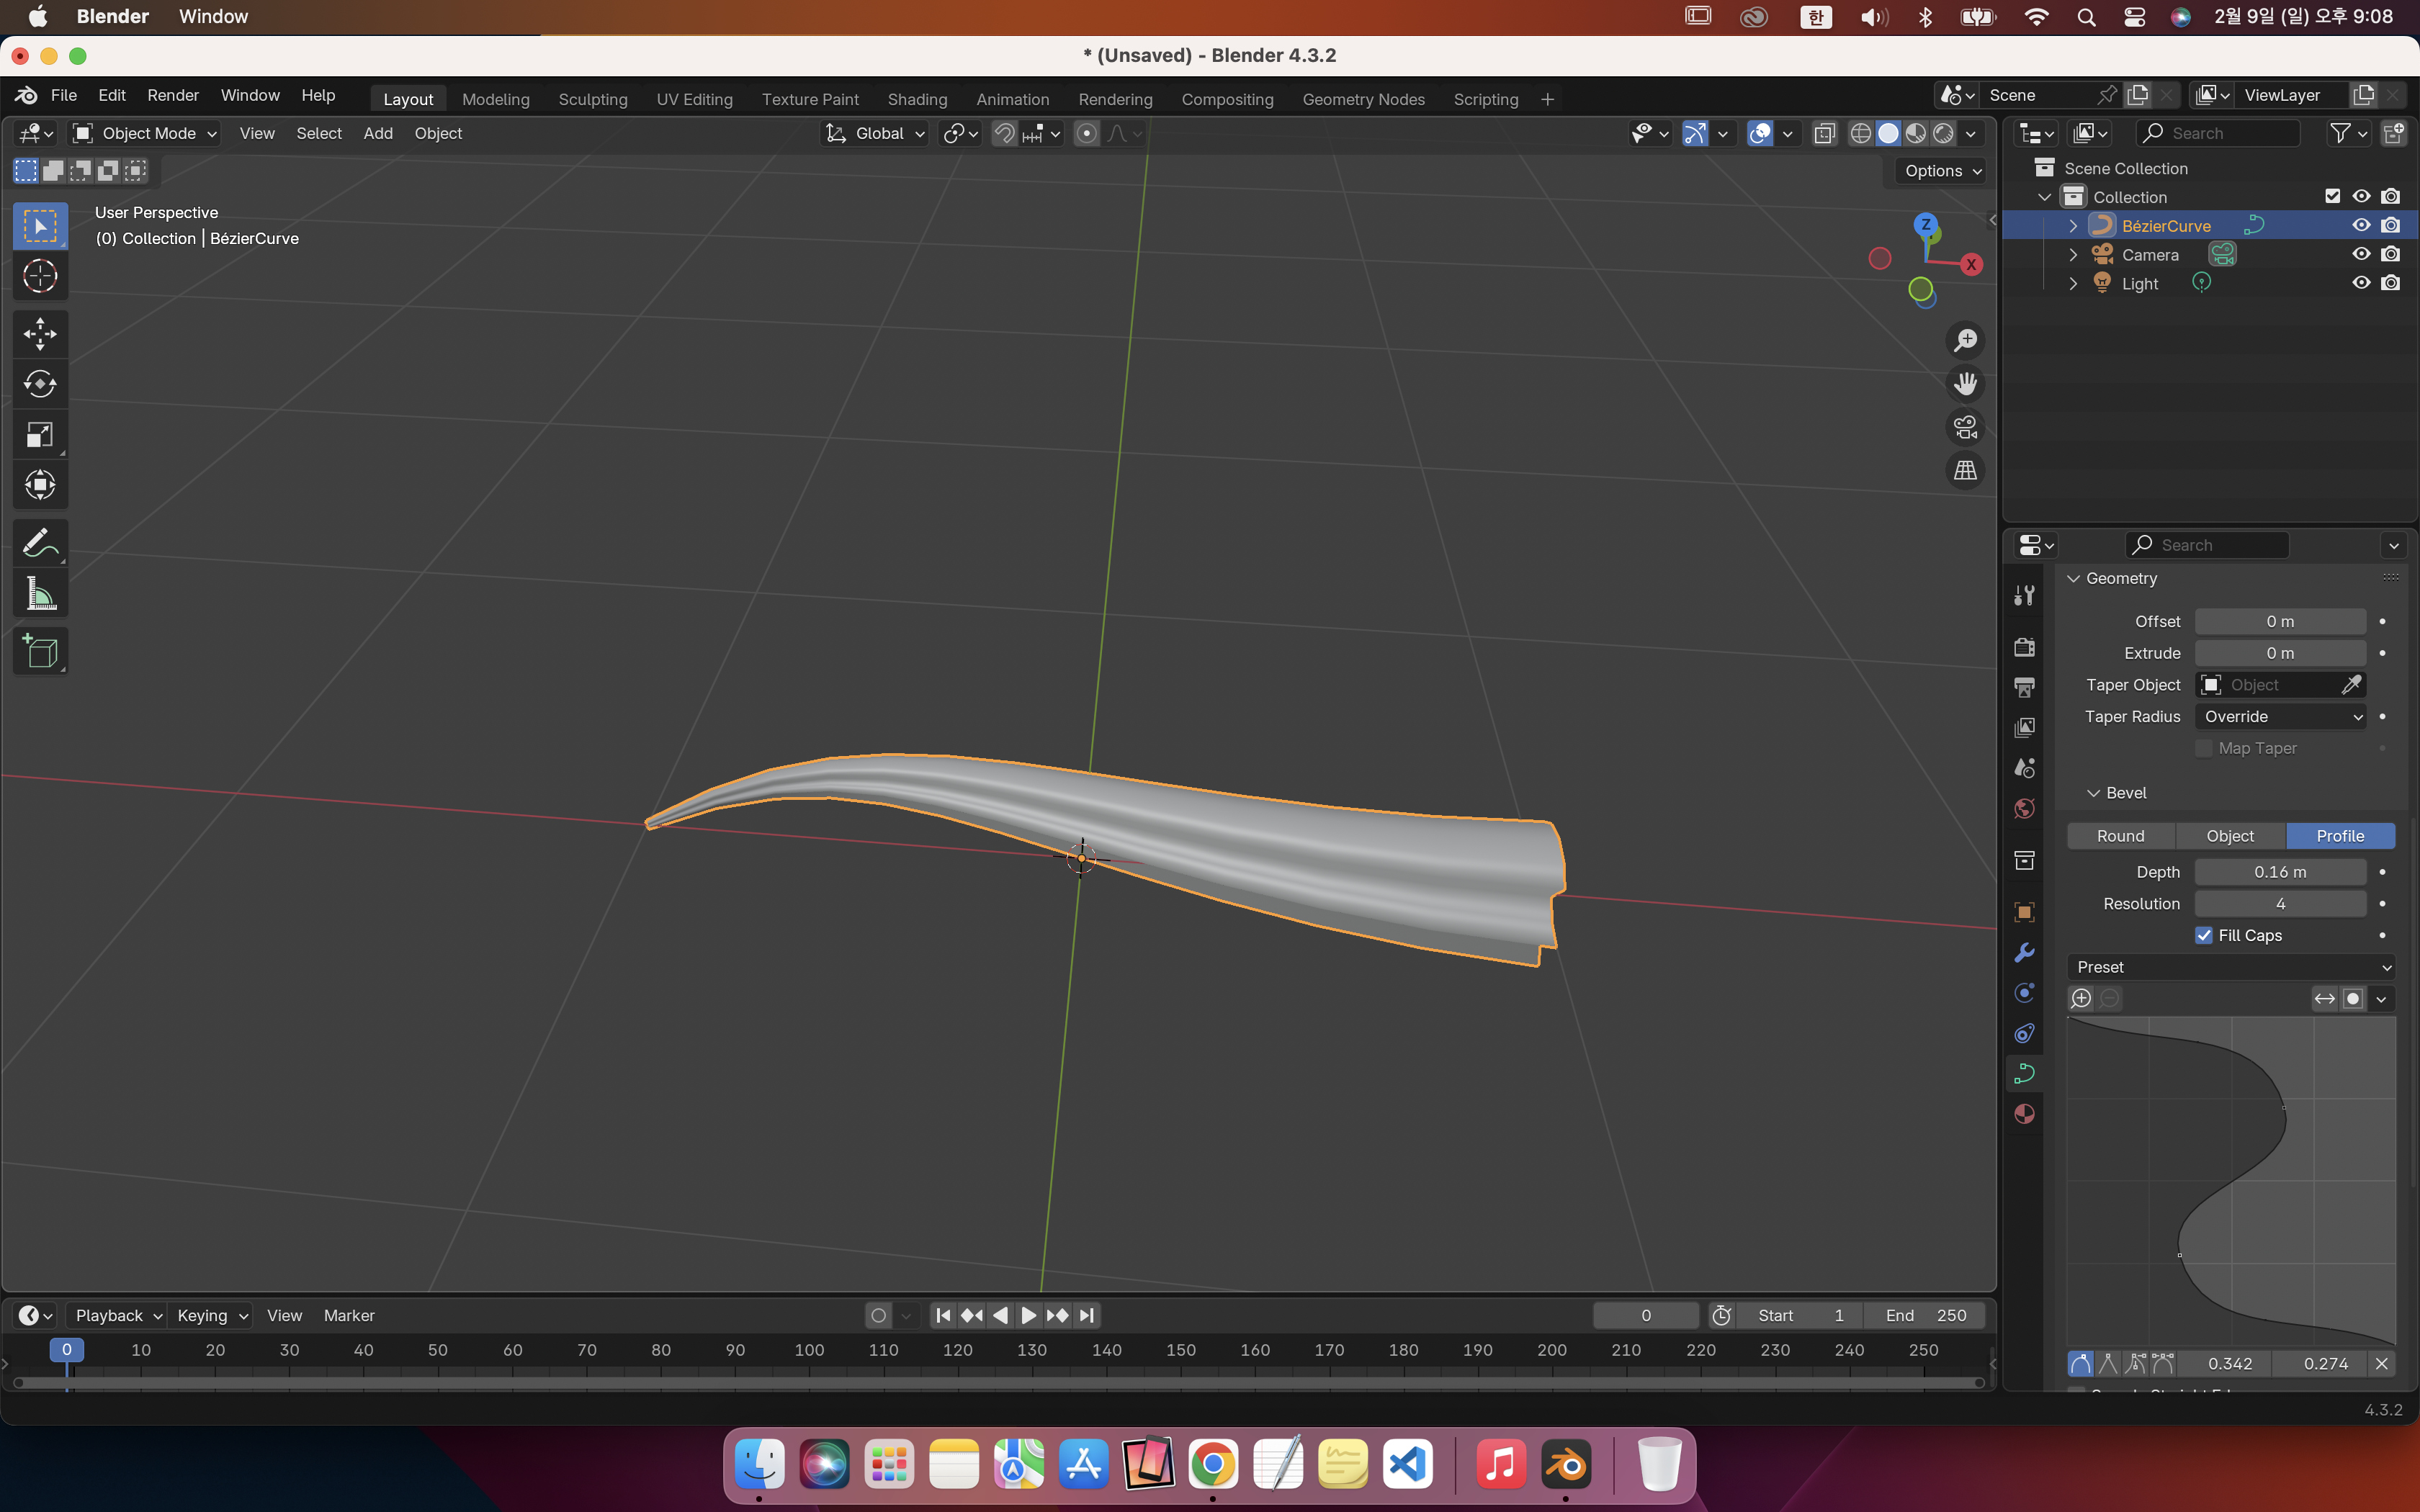Hide the Camera object in outliner
The image size is (2420, 1512).
point(2361,254)
